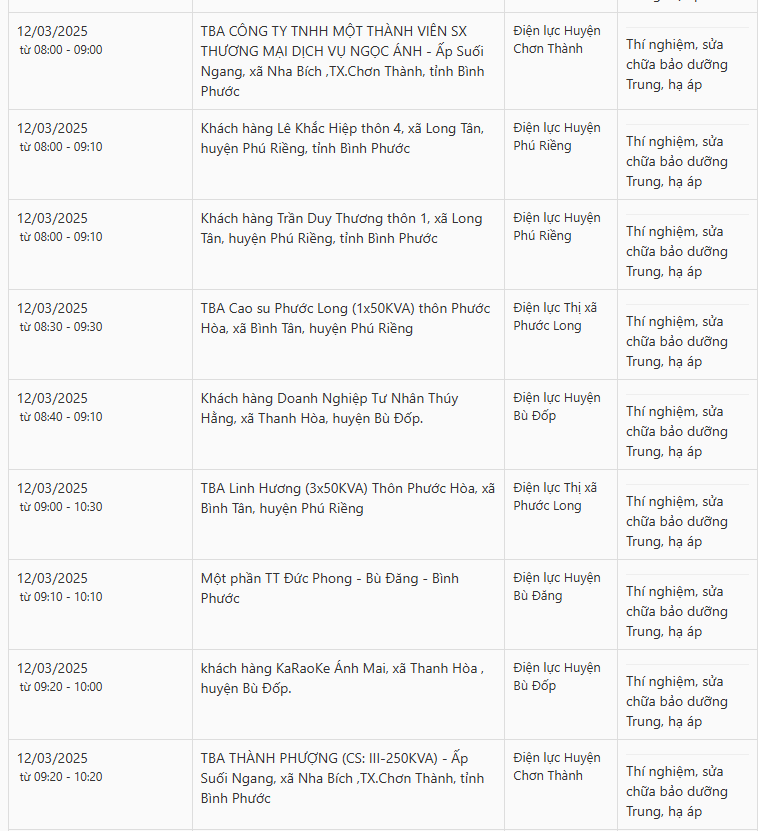Click the 08:30 - 09:30 time slot
The image size is (758, 831).
(61, 327)
